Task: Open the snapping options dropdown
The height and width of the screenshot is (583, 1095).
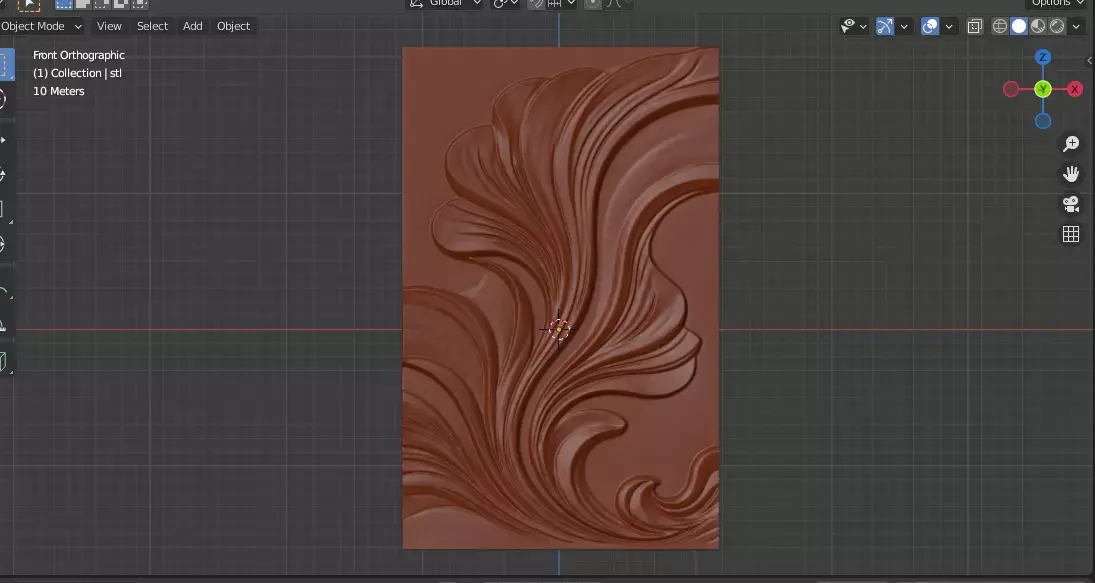Action: coord(561,3)
